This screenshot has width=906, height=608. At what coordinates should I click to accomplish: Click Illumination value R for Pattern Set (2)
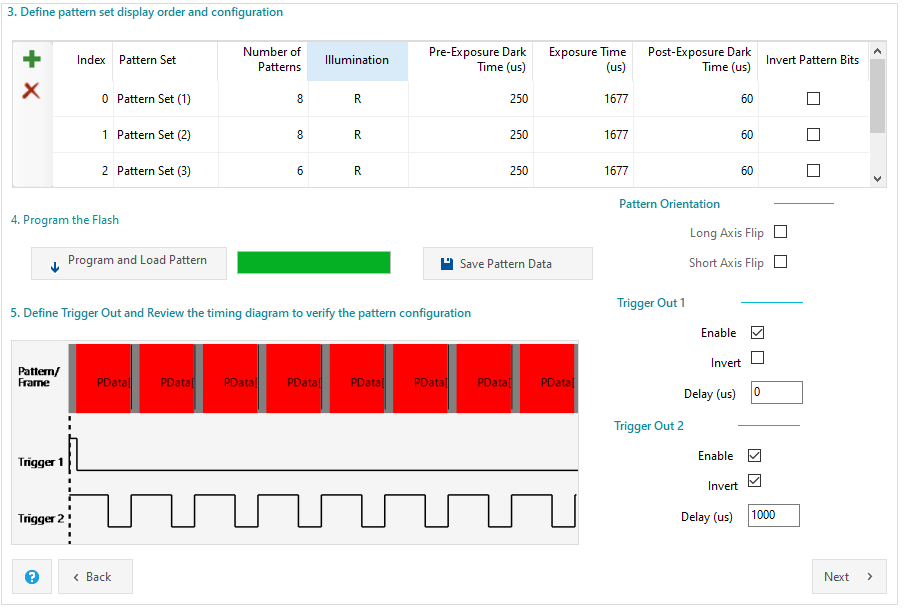pos(358,135)
